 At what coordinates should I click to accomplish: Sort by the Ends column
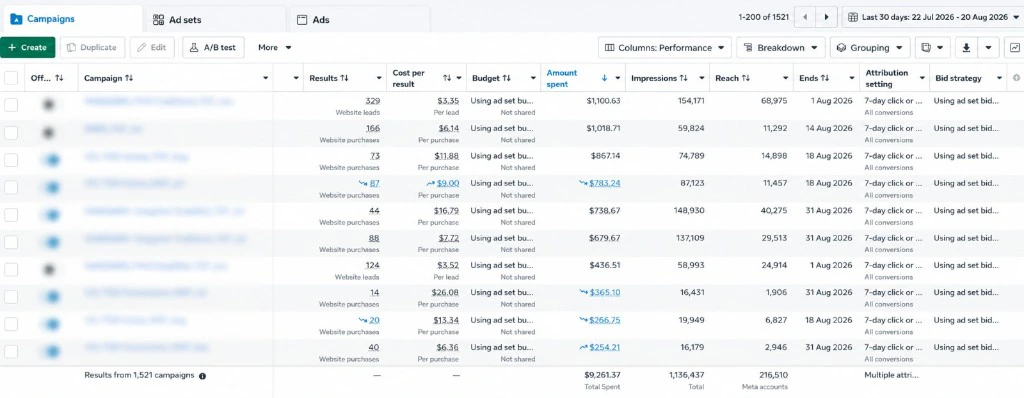pos(825,78)
